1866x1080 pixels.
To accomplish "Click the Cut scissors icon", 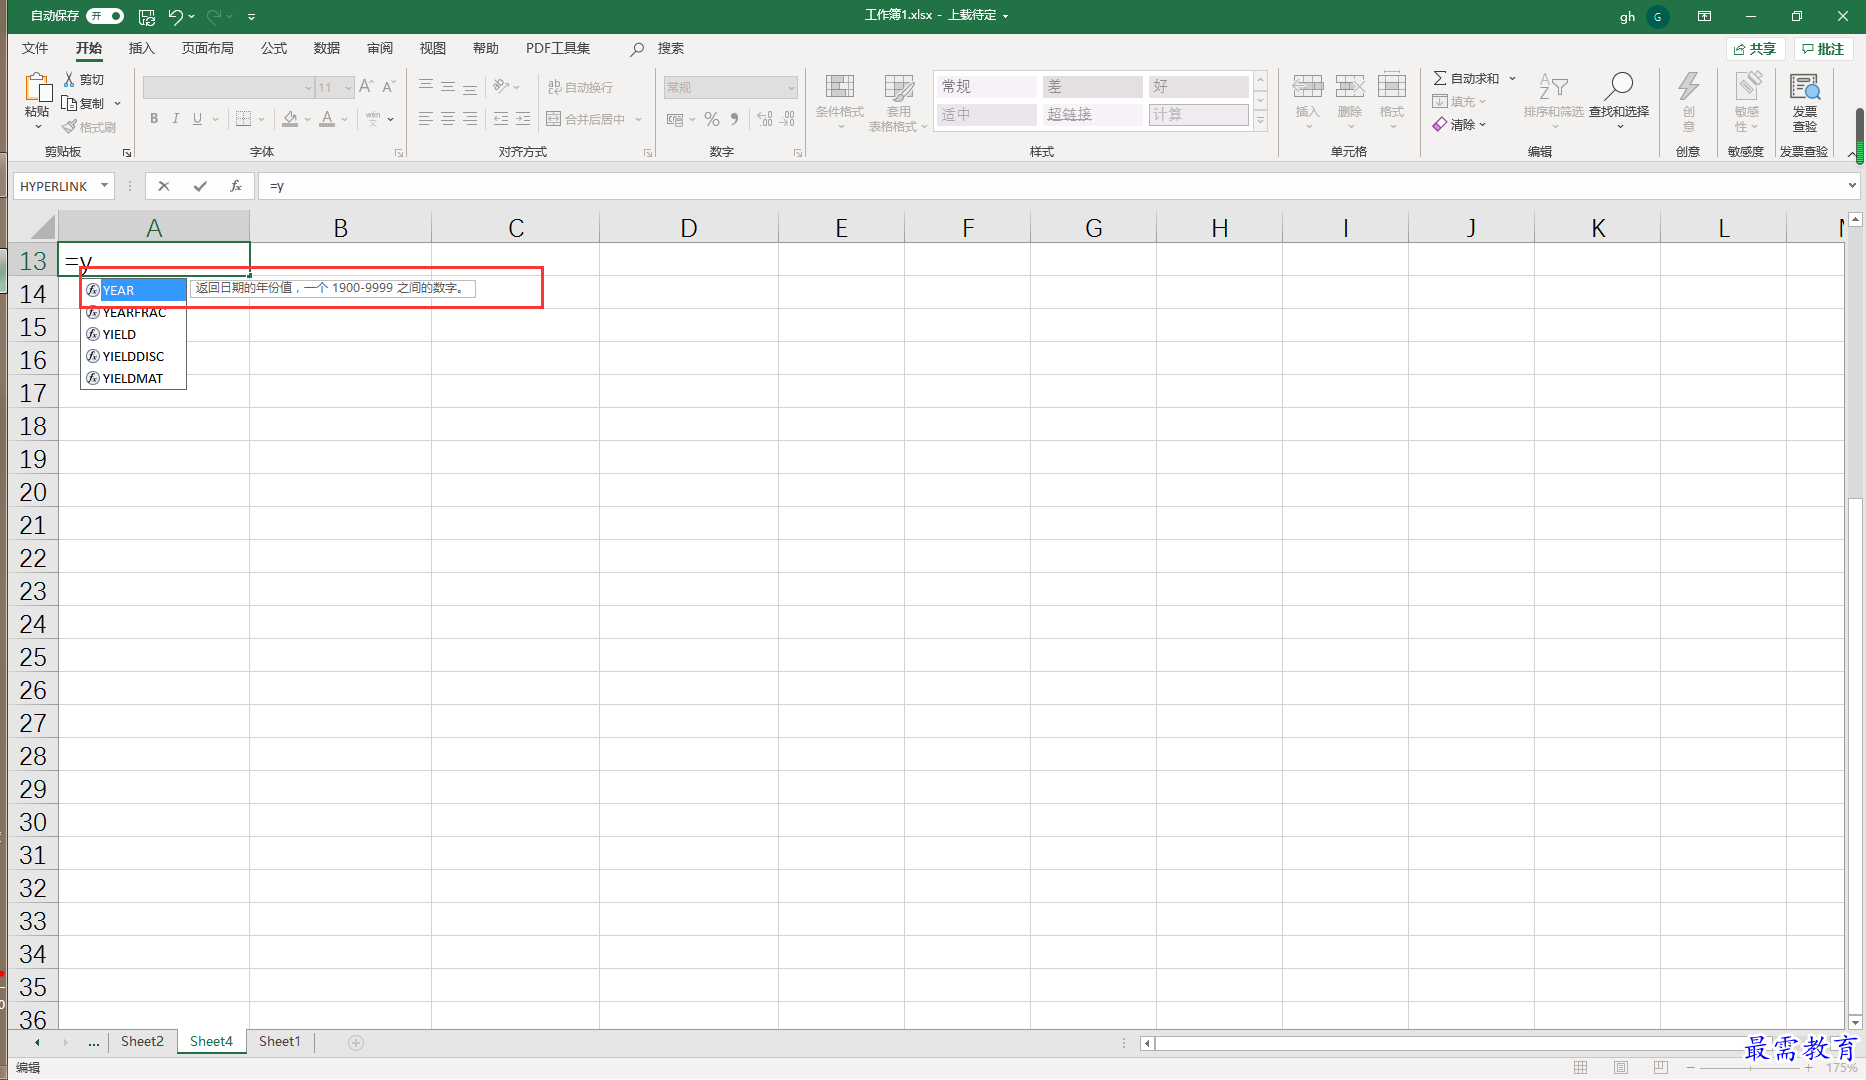I will [69, 79].
